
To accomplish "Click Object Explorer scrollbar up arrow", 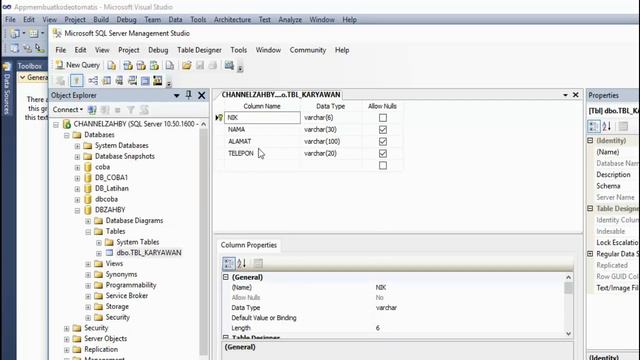I will click(x=203, y=124).
